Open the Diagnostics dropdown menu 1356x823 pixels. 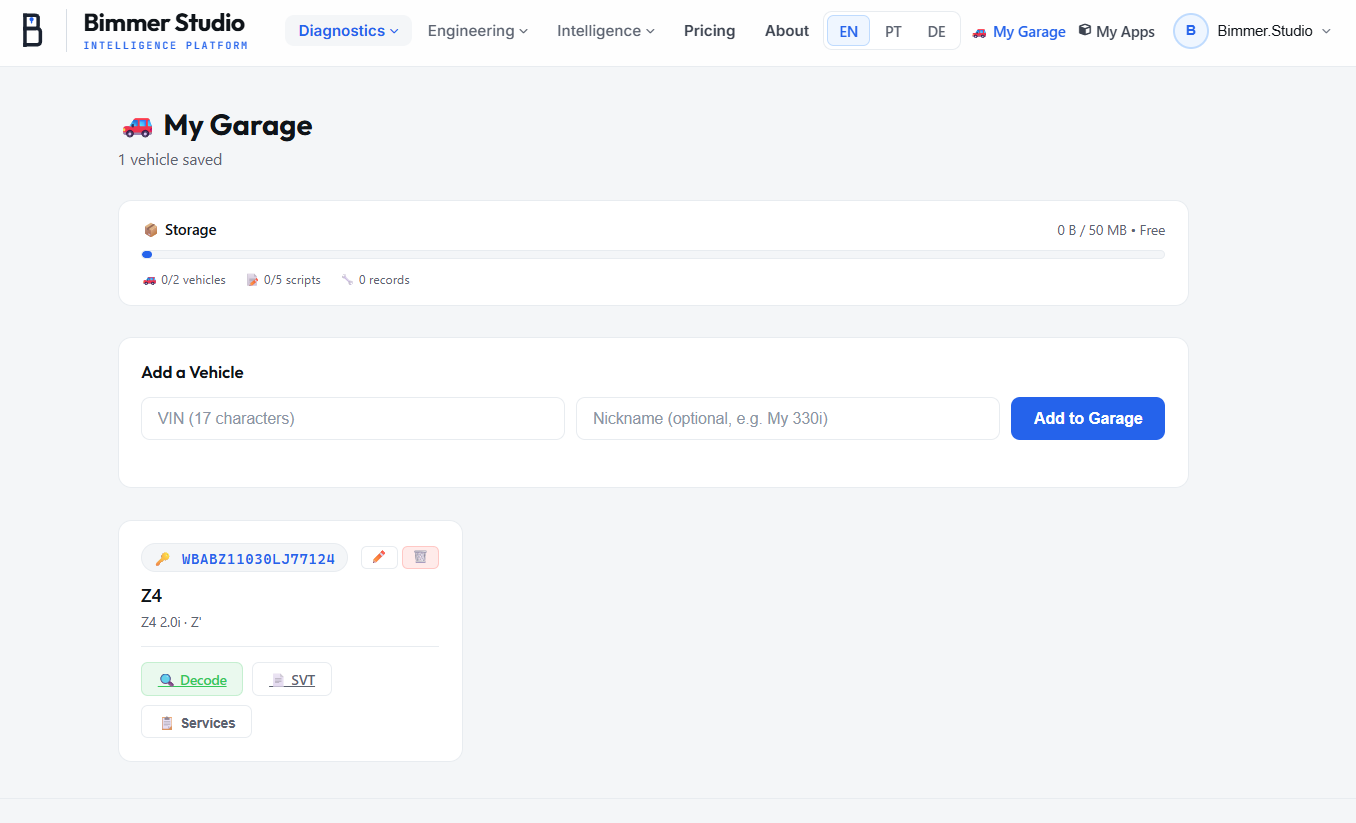[x=348, y=31]
